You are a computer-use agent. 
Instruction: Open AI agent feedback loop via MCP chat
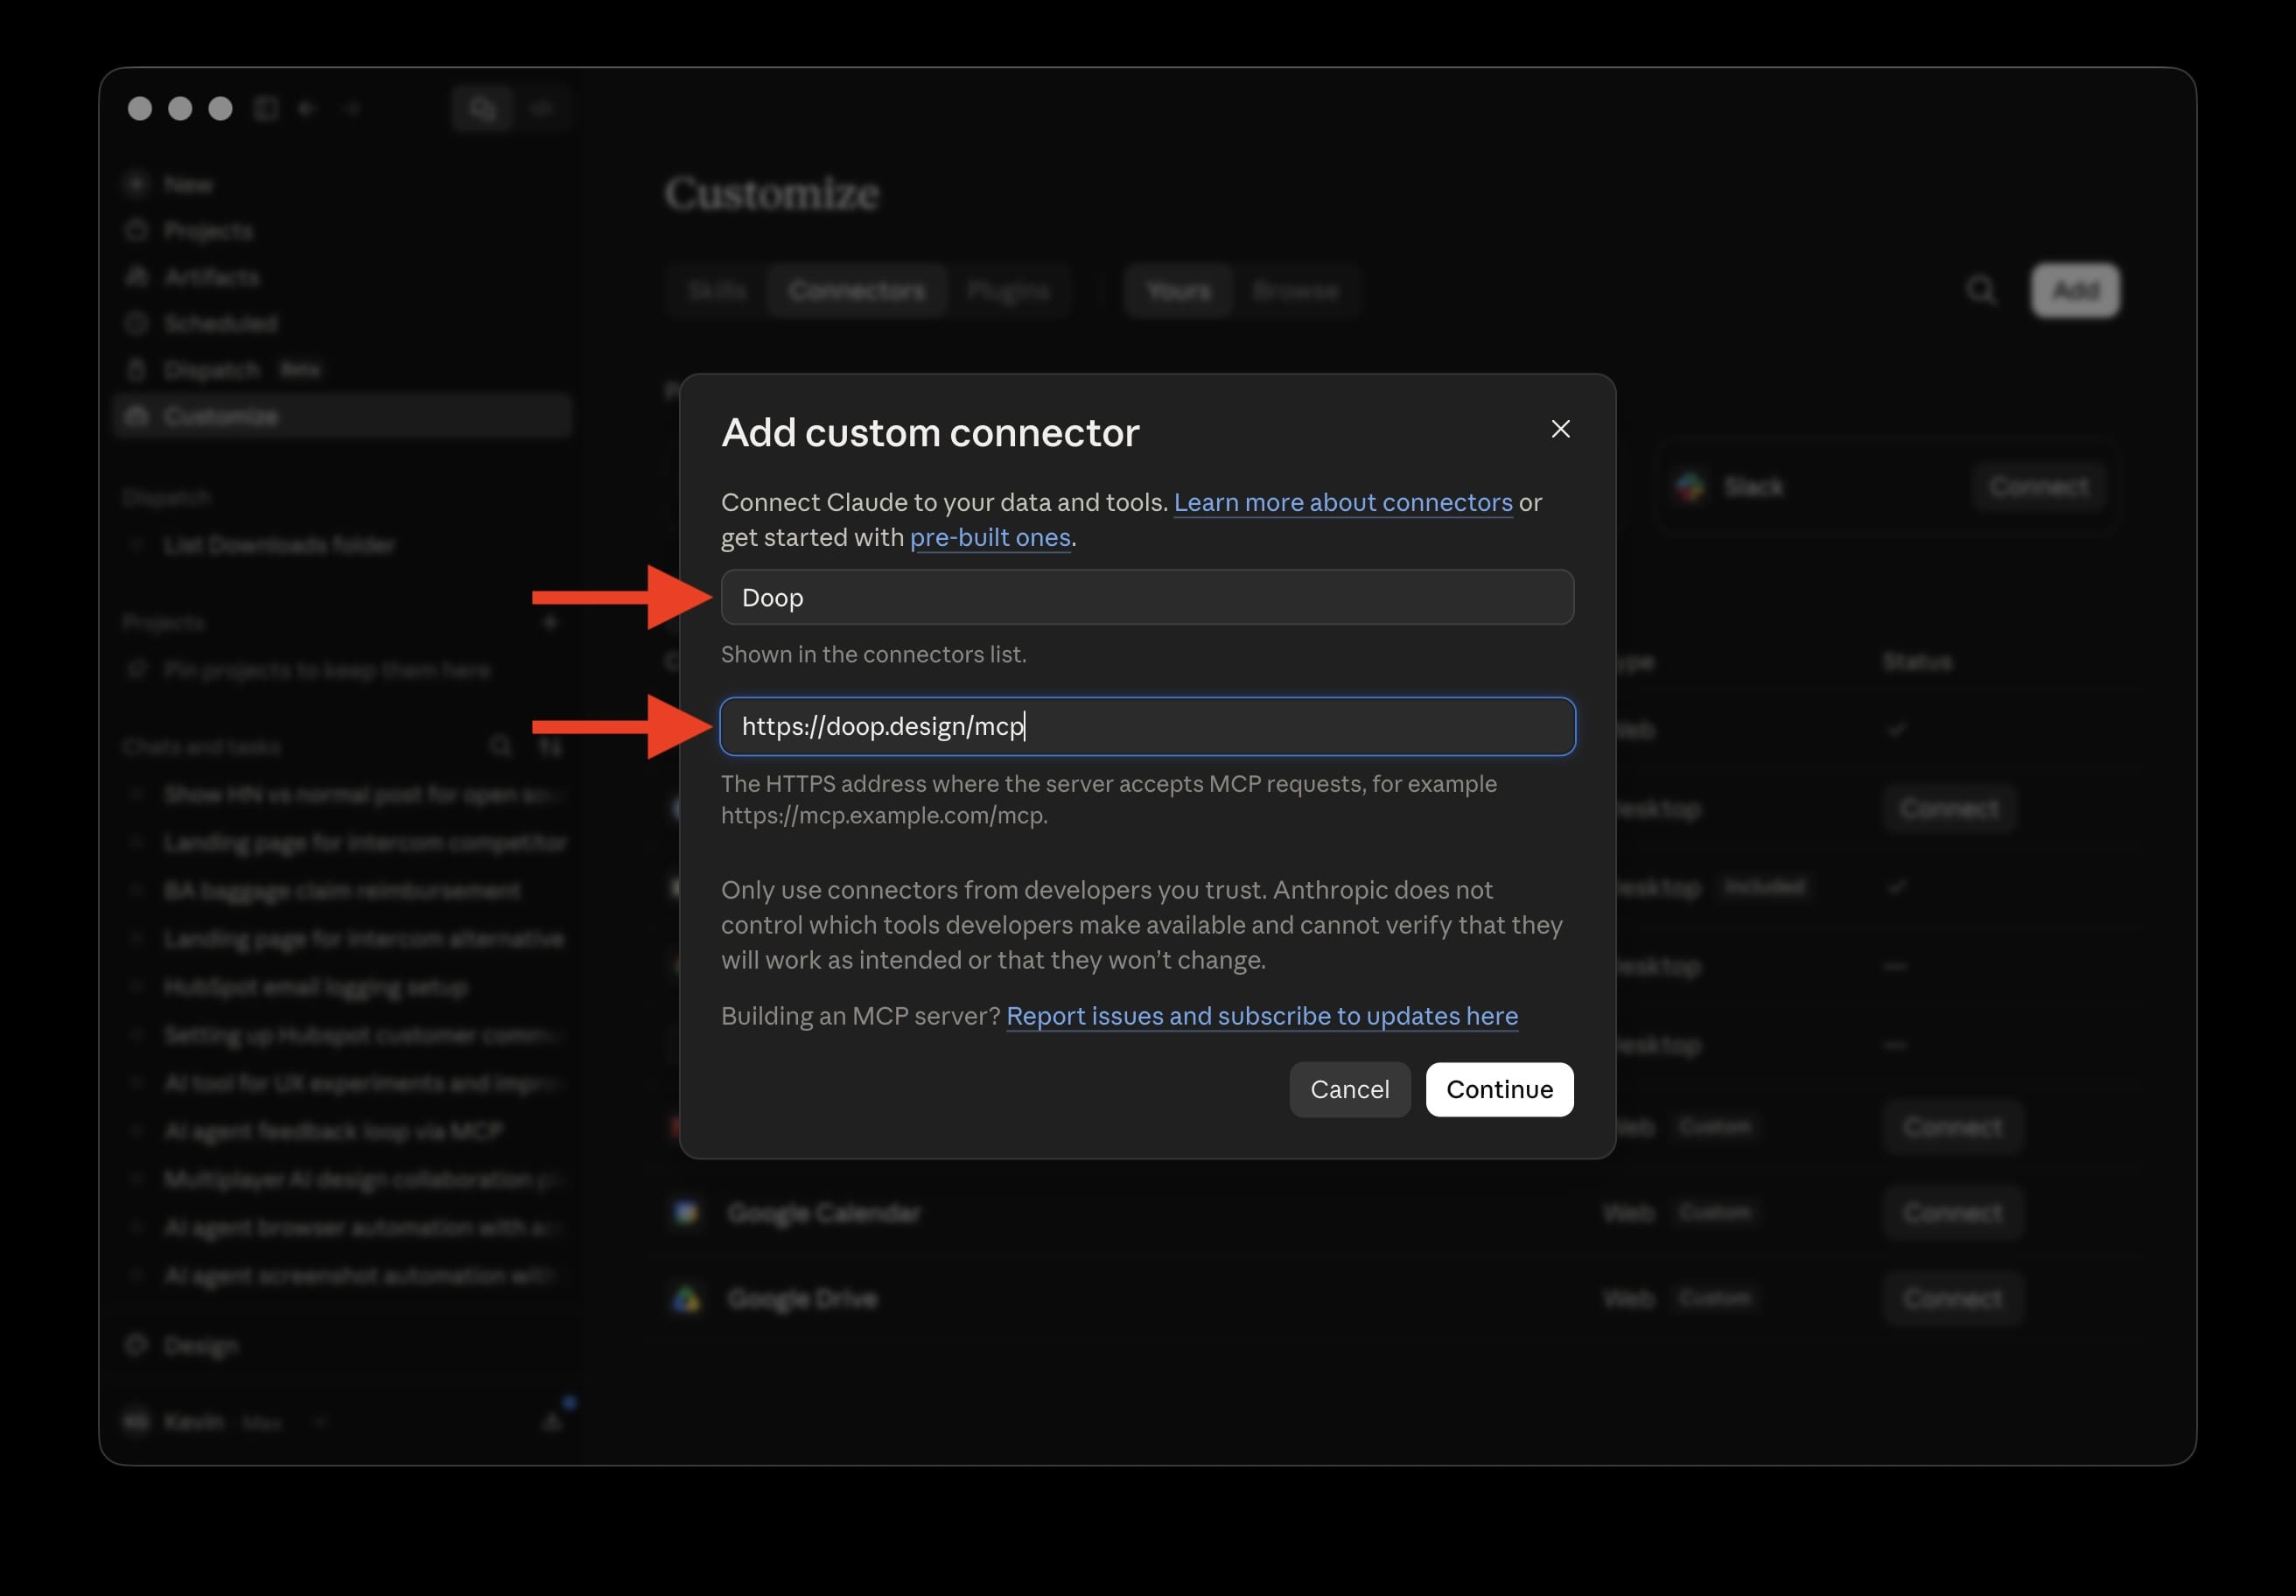point(342,1131)
